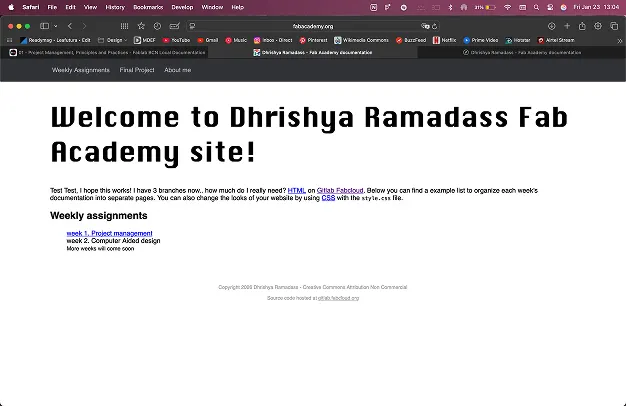Open the Help menu in the menu bar

[238, 7]
